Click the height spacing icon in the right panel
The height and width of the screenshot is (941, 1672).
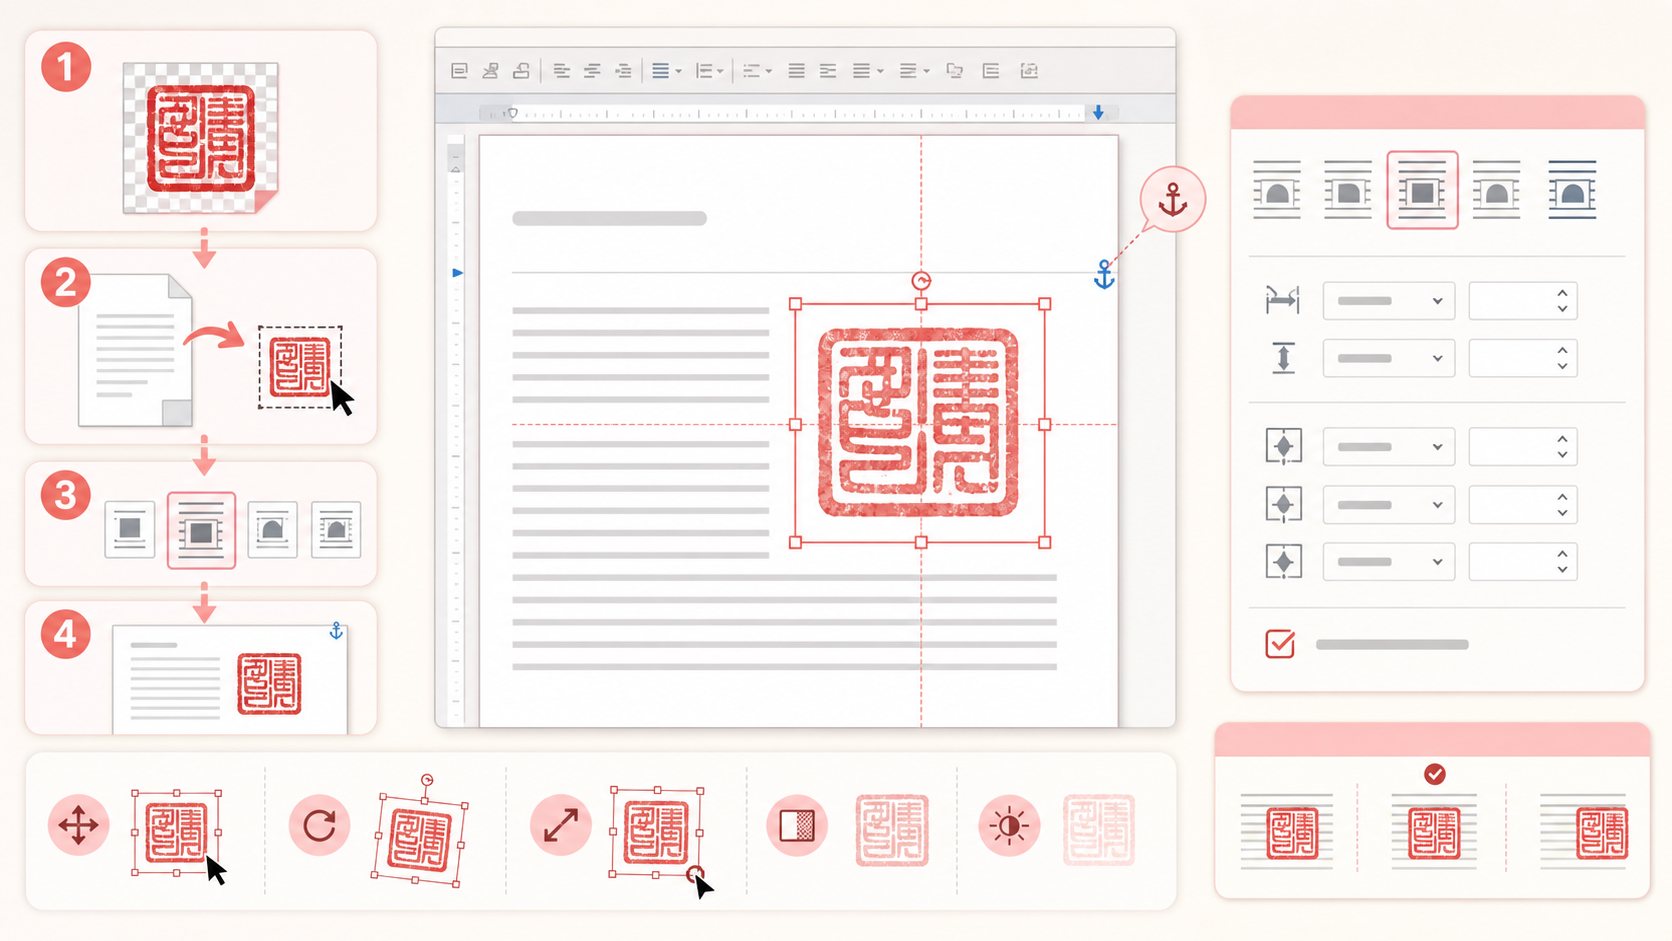pos(1283,358)
